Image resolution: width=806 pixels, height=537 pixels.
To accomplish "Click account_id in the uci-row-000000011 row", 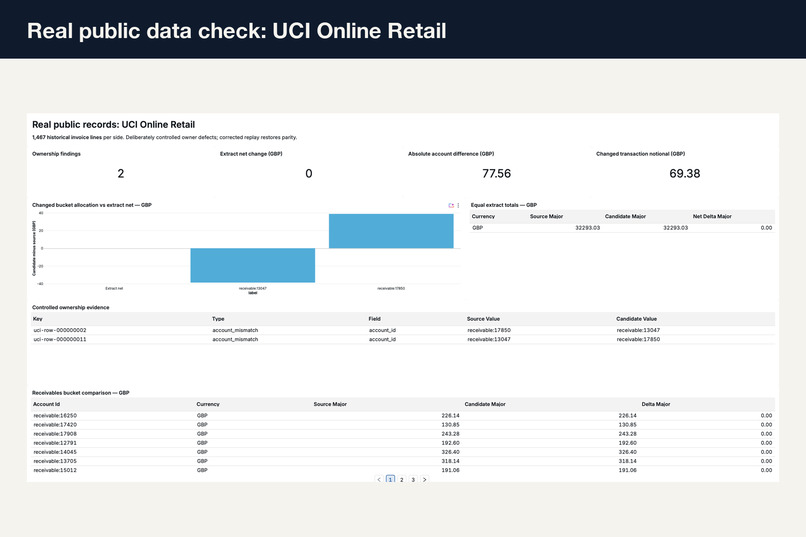I will 382,340.
